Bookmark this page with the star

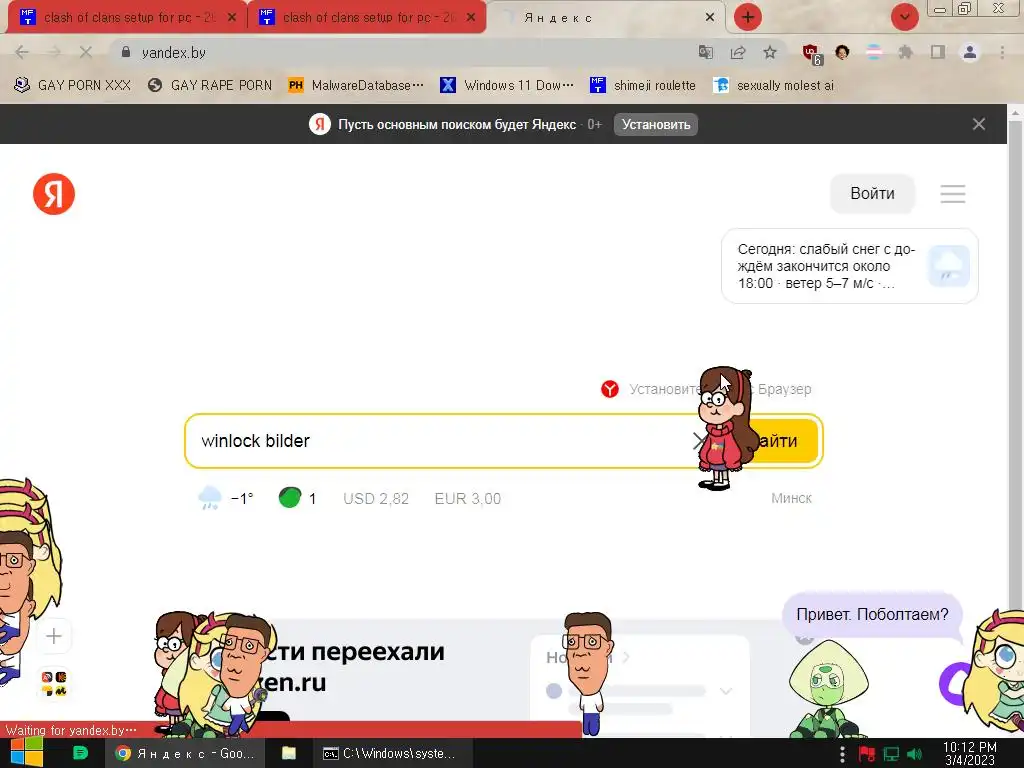(x=770, y=52)
